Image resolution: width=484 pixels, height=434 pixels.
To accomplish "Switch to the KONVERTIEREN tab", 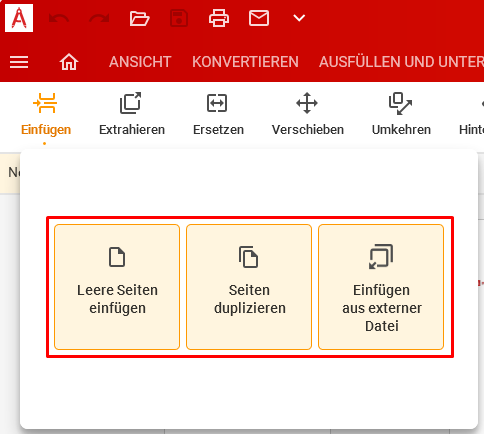I will click(x=245, y=62).
